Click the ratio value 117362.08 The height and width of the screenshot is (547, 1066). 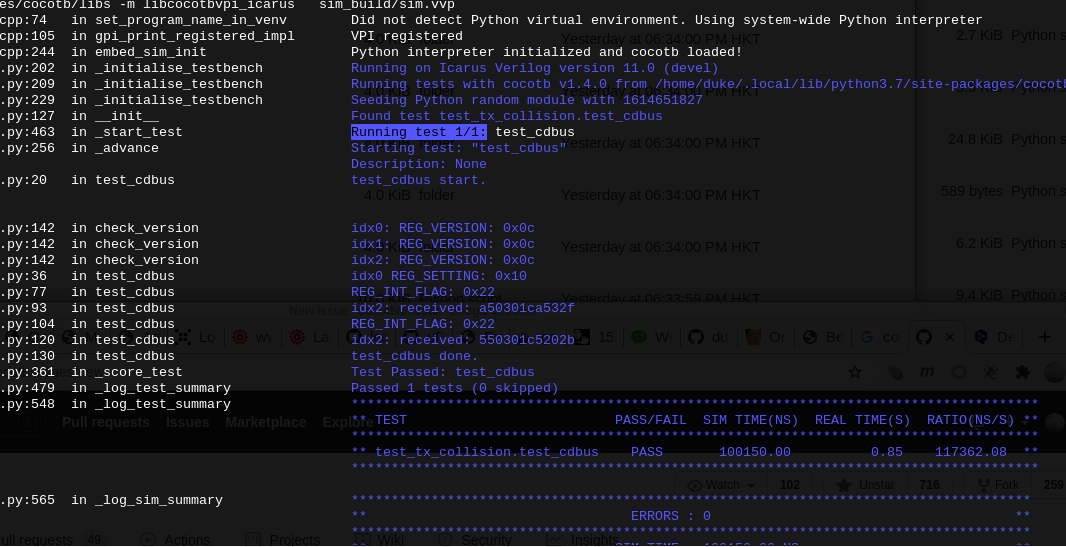971,452
